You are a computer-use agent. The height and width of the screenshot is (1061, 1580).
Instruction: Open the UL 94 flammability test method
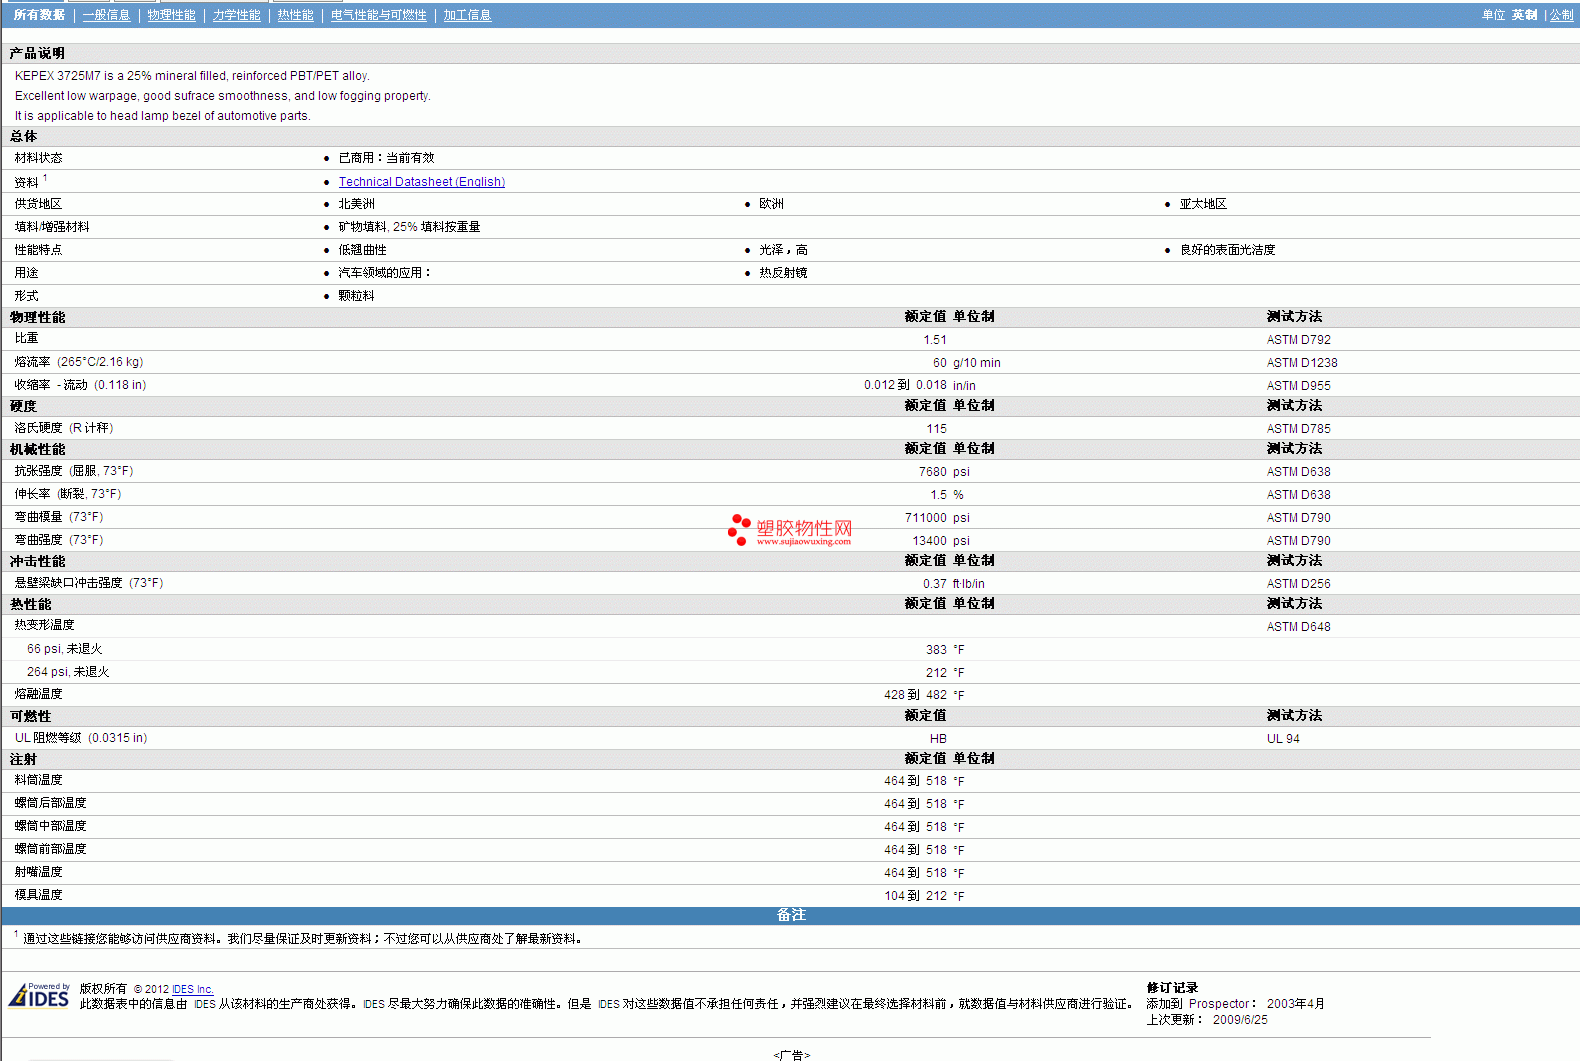click(1283, 739)
